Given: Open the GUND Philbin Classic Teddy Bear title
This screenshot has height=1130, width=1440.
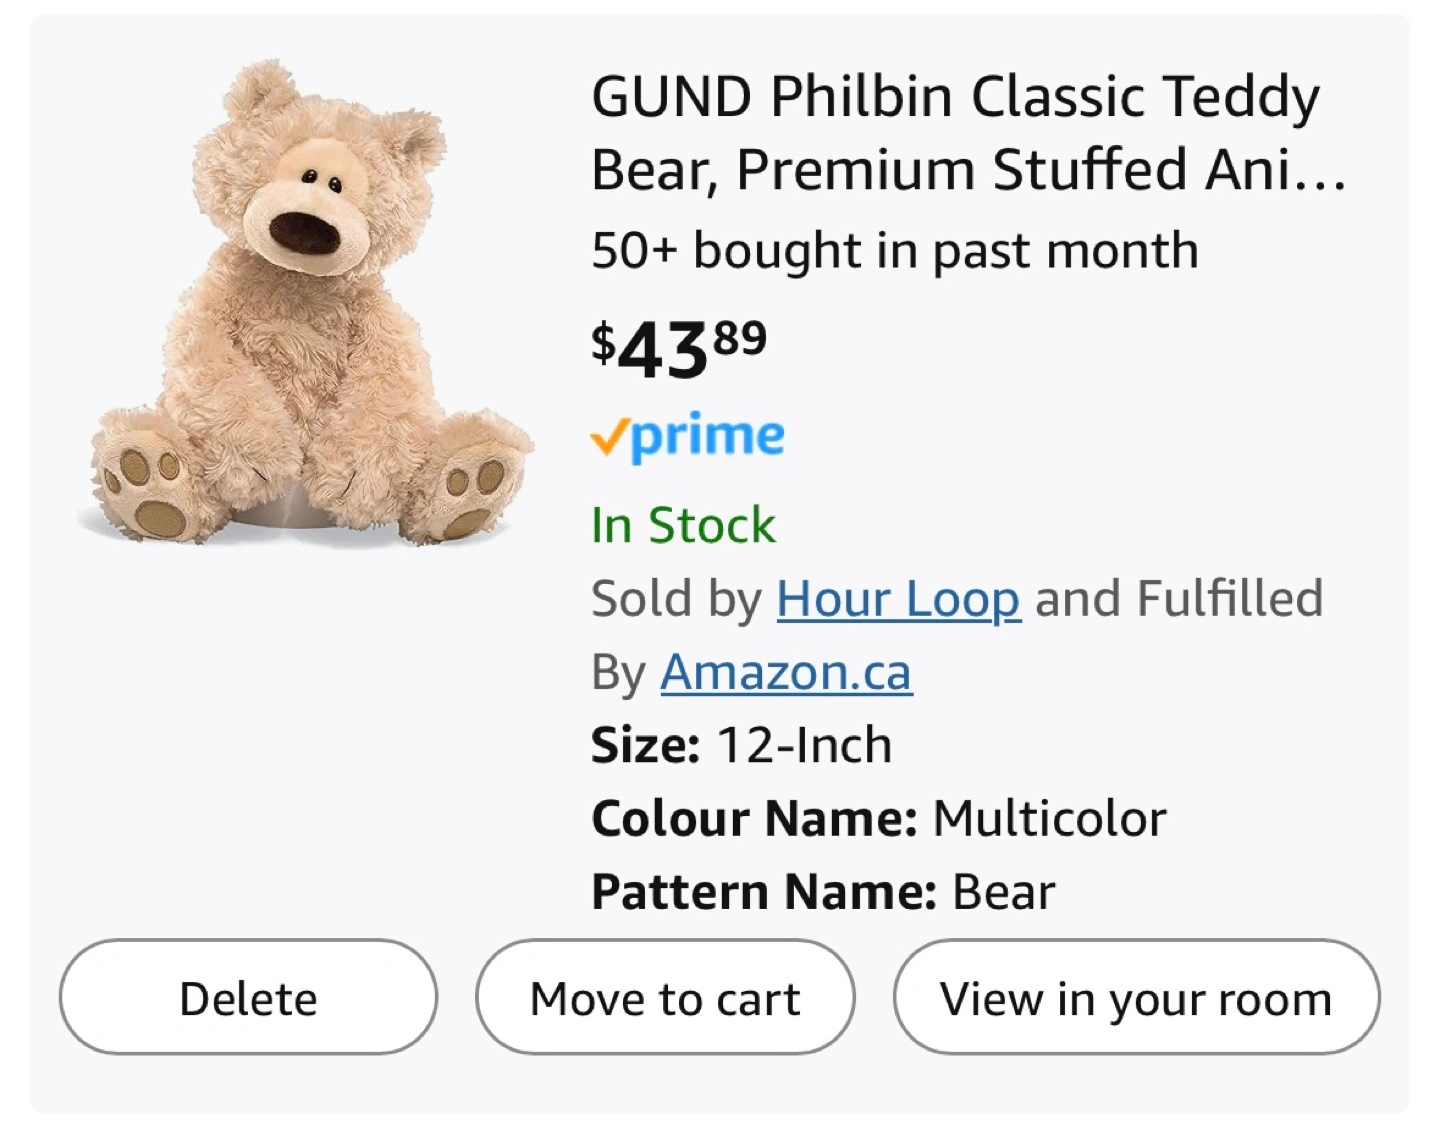Looking at the screenshot, I should click(968, 133).
